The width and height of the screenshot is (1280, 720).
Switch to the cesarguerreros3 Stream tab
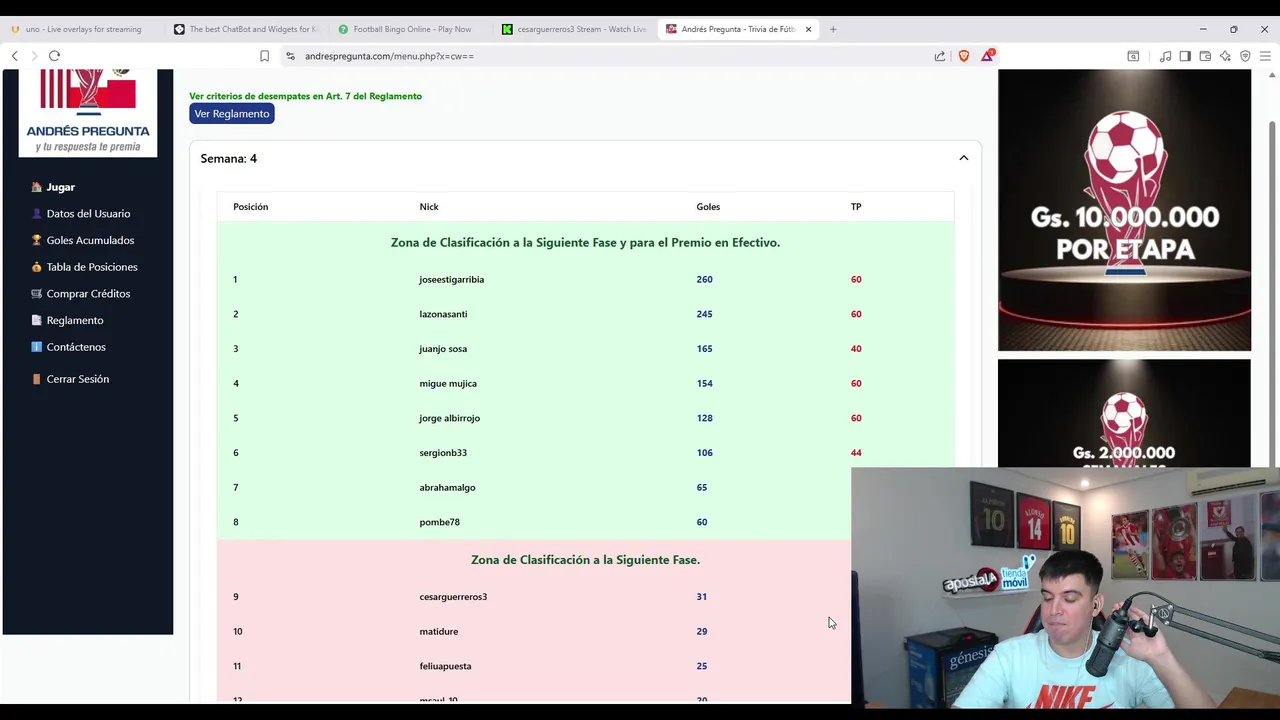575,29
